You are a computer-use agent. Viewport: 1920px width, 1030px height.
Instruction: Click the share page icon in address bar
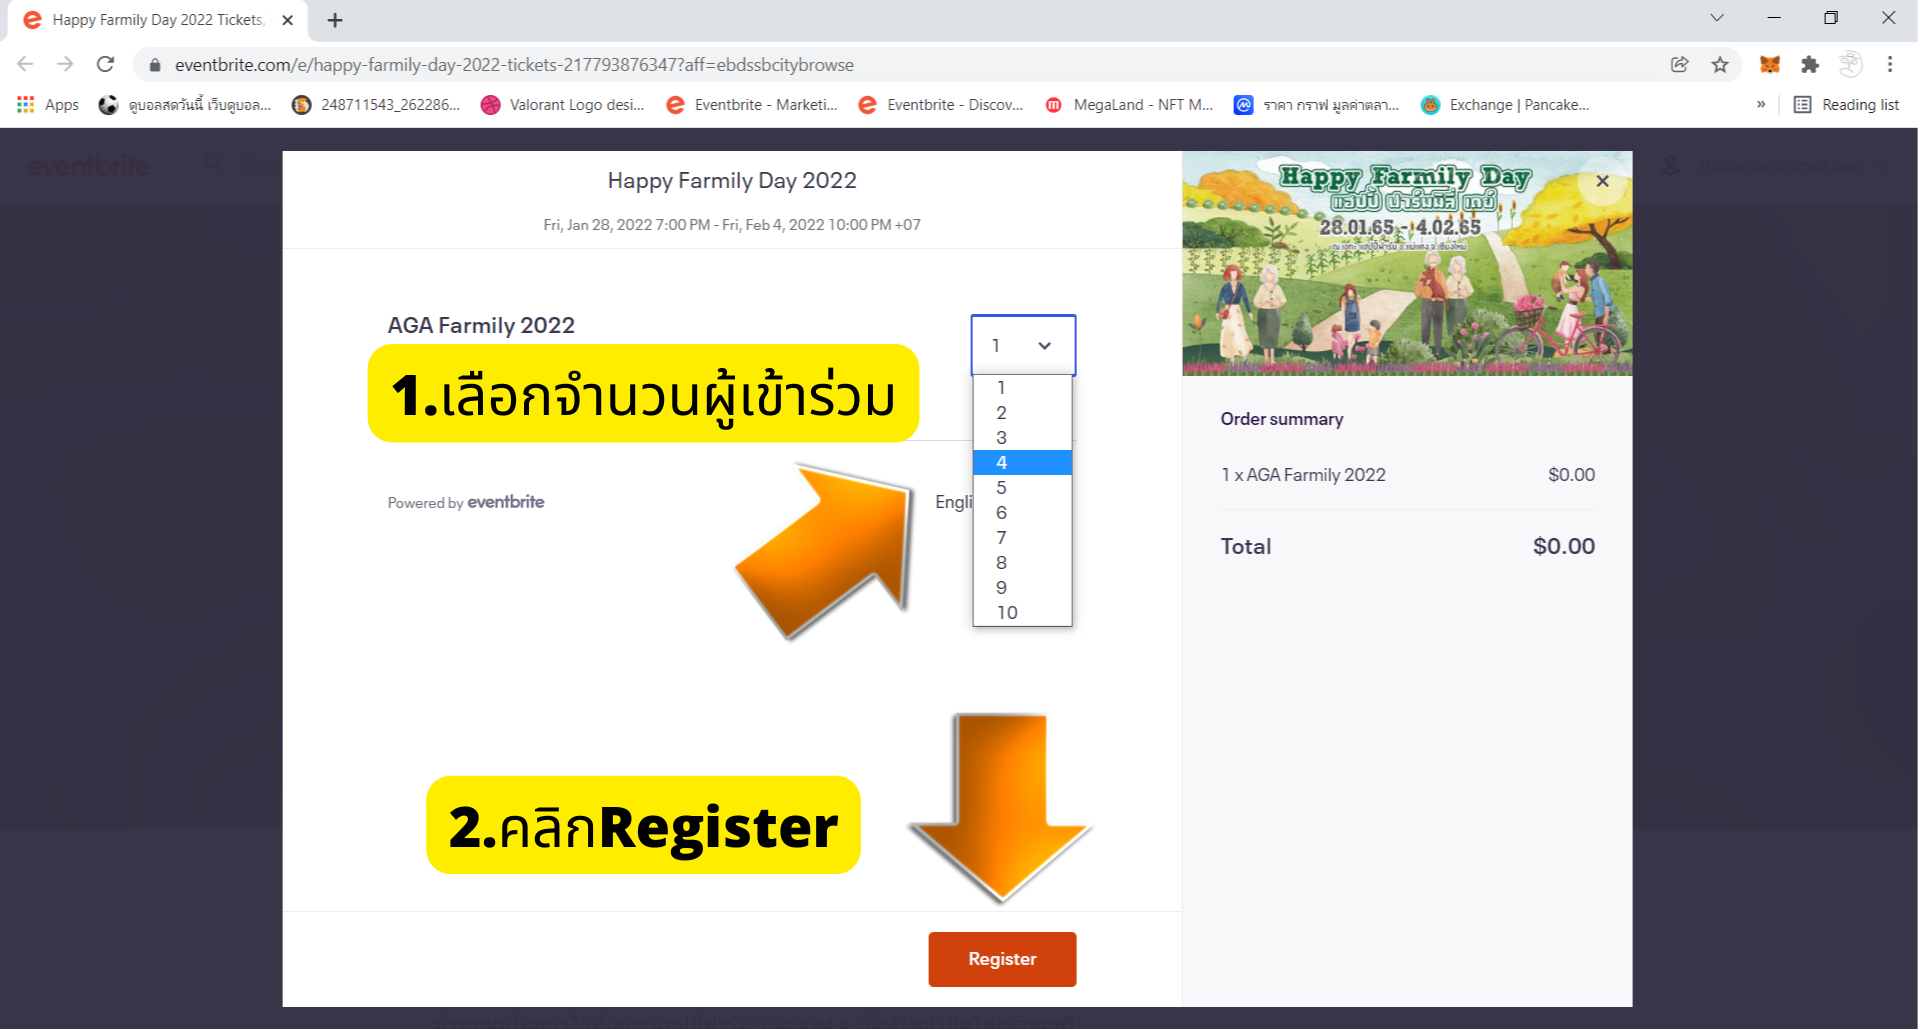tap(1680, 65)
